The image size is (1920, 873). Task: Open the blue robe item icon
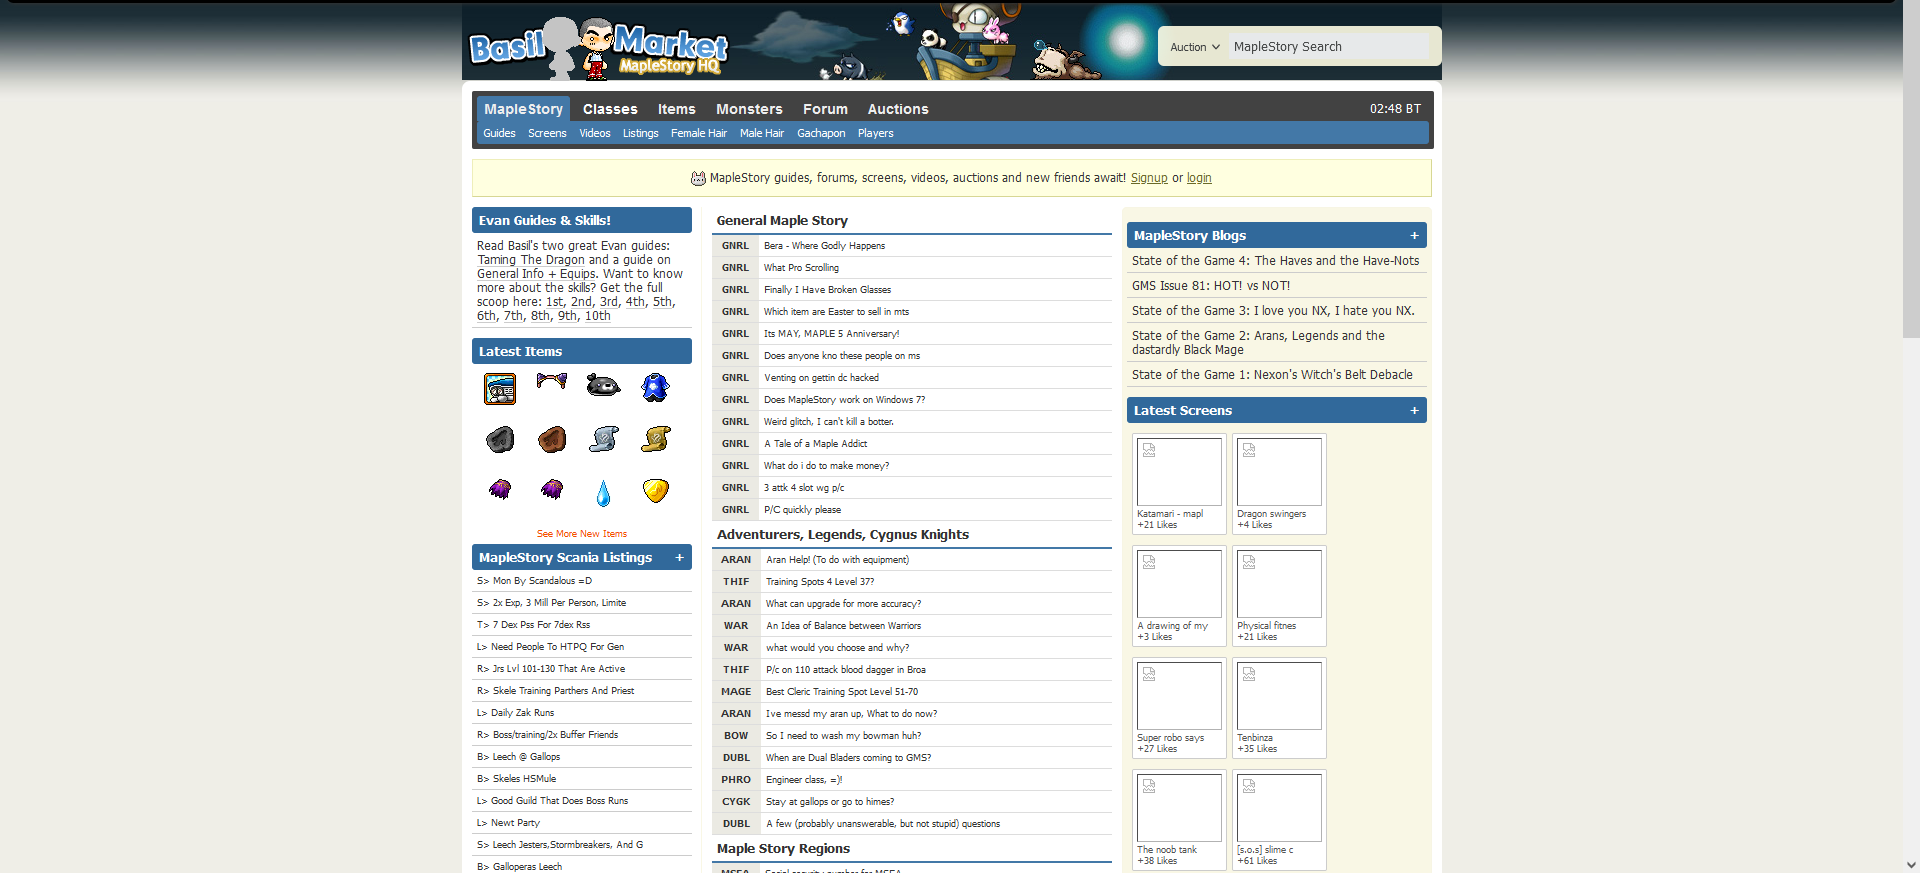point(655,387)
